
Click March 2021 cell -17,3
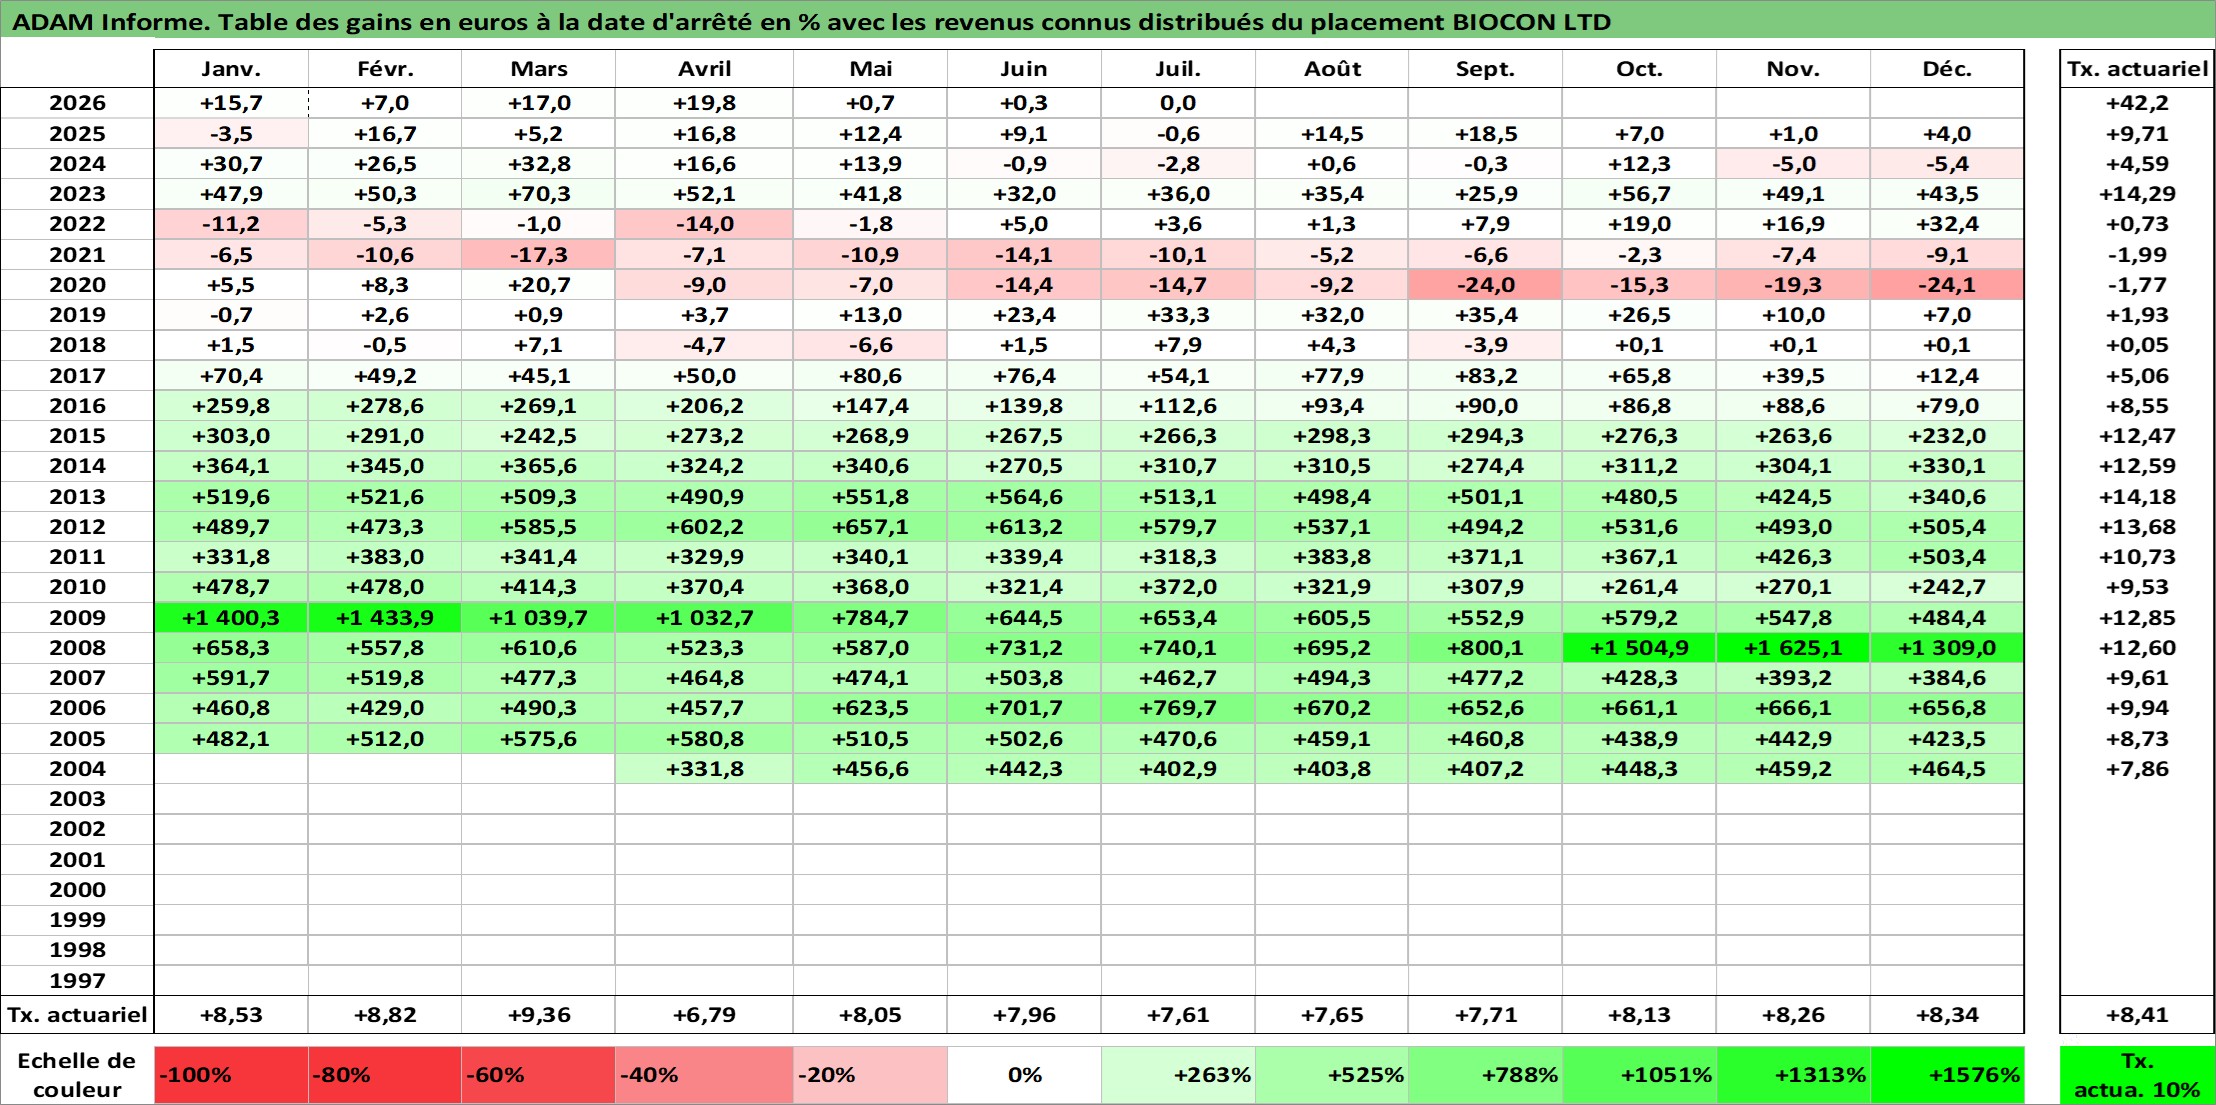tap(539, 255)
